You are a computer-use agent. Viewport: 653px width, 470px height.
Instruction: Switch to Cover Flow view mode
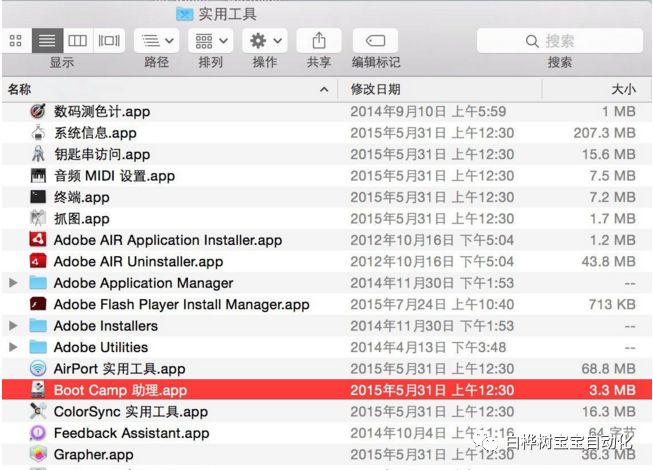[109, 40]
